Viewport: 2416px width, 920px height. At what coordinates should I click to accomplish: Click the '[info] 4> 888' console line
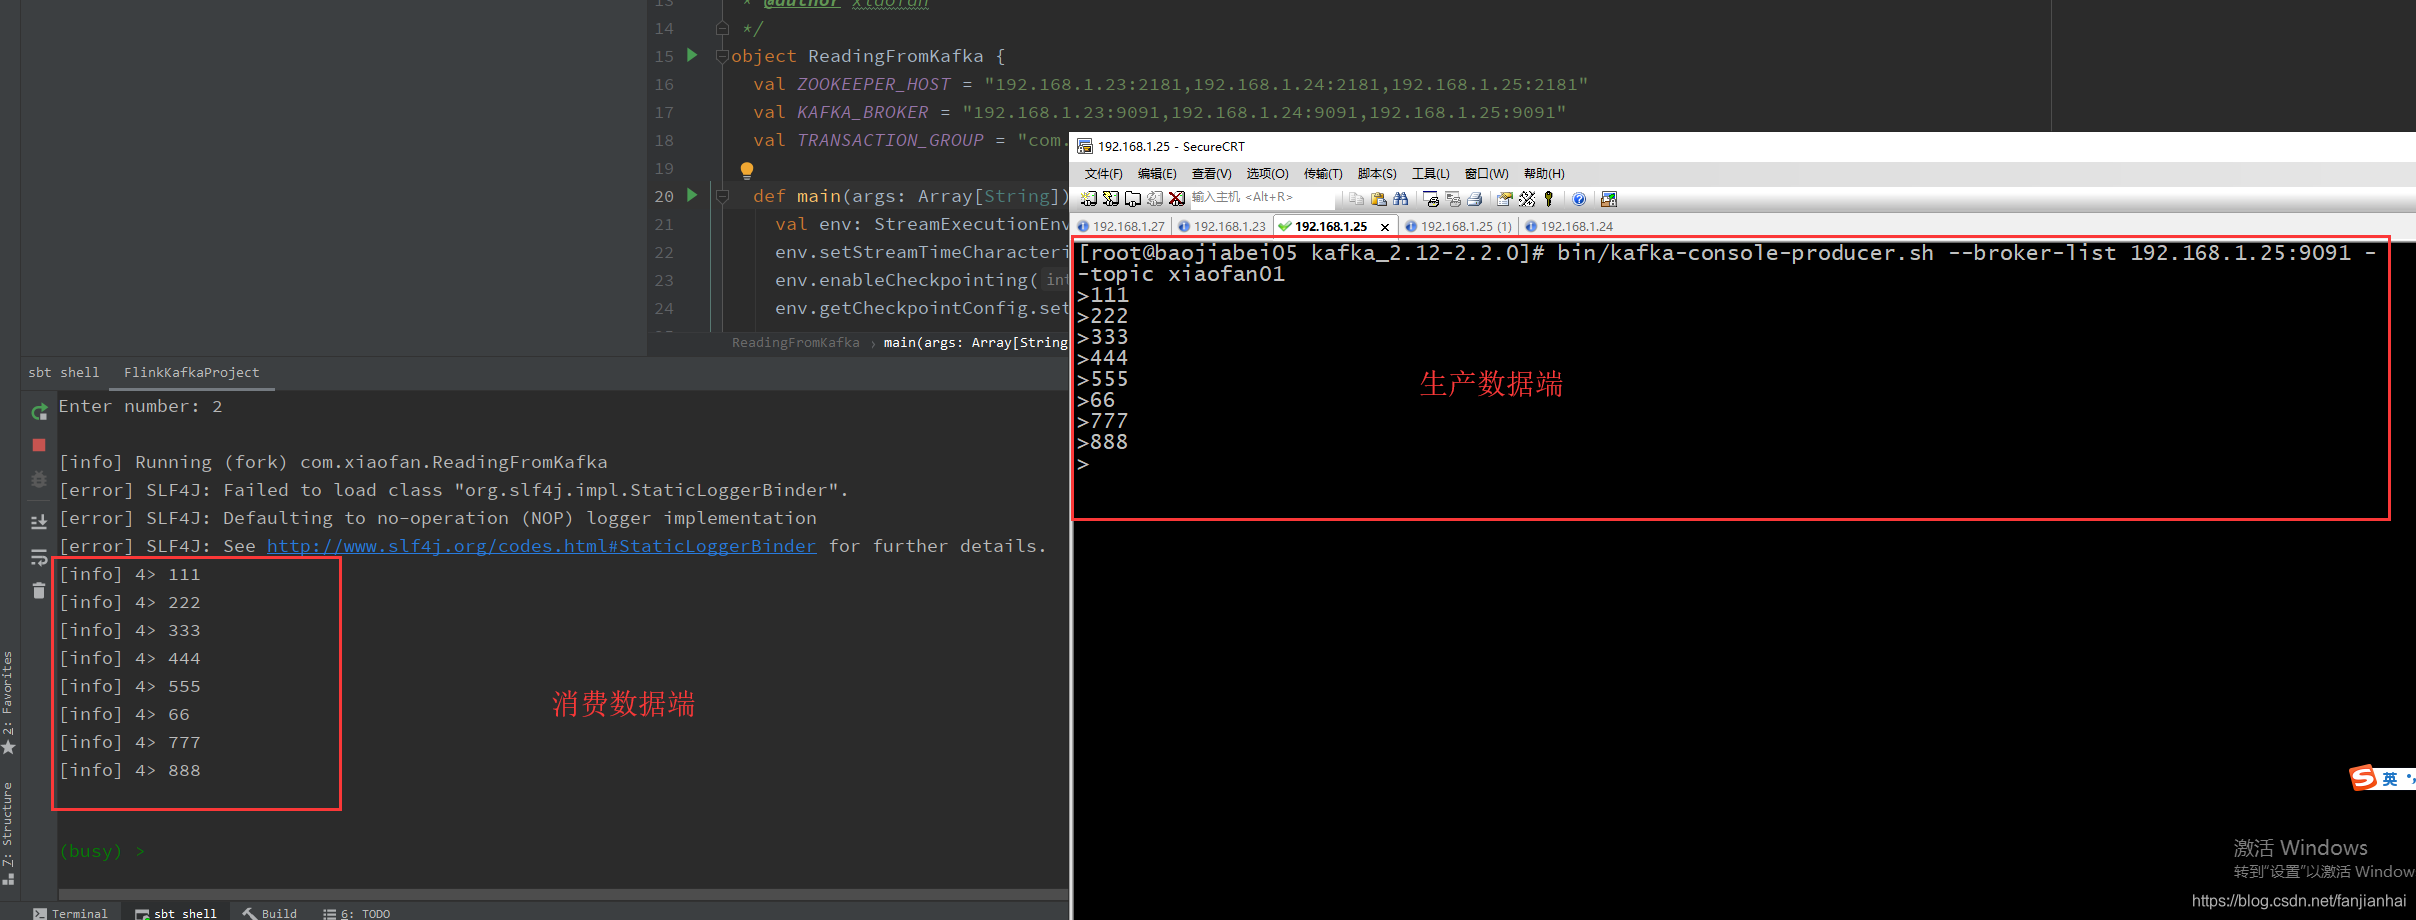[130, 770]
